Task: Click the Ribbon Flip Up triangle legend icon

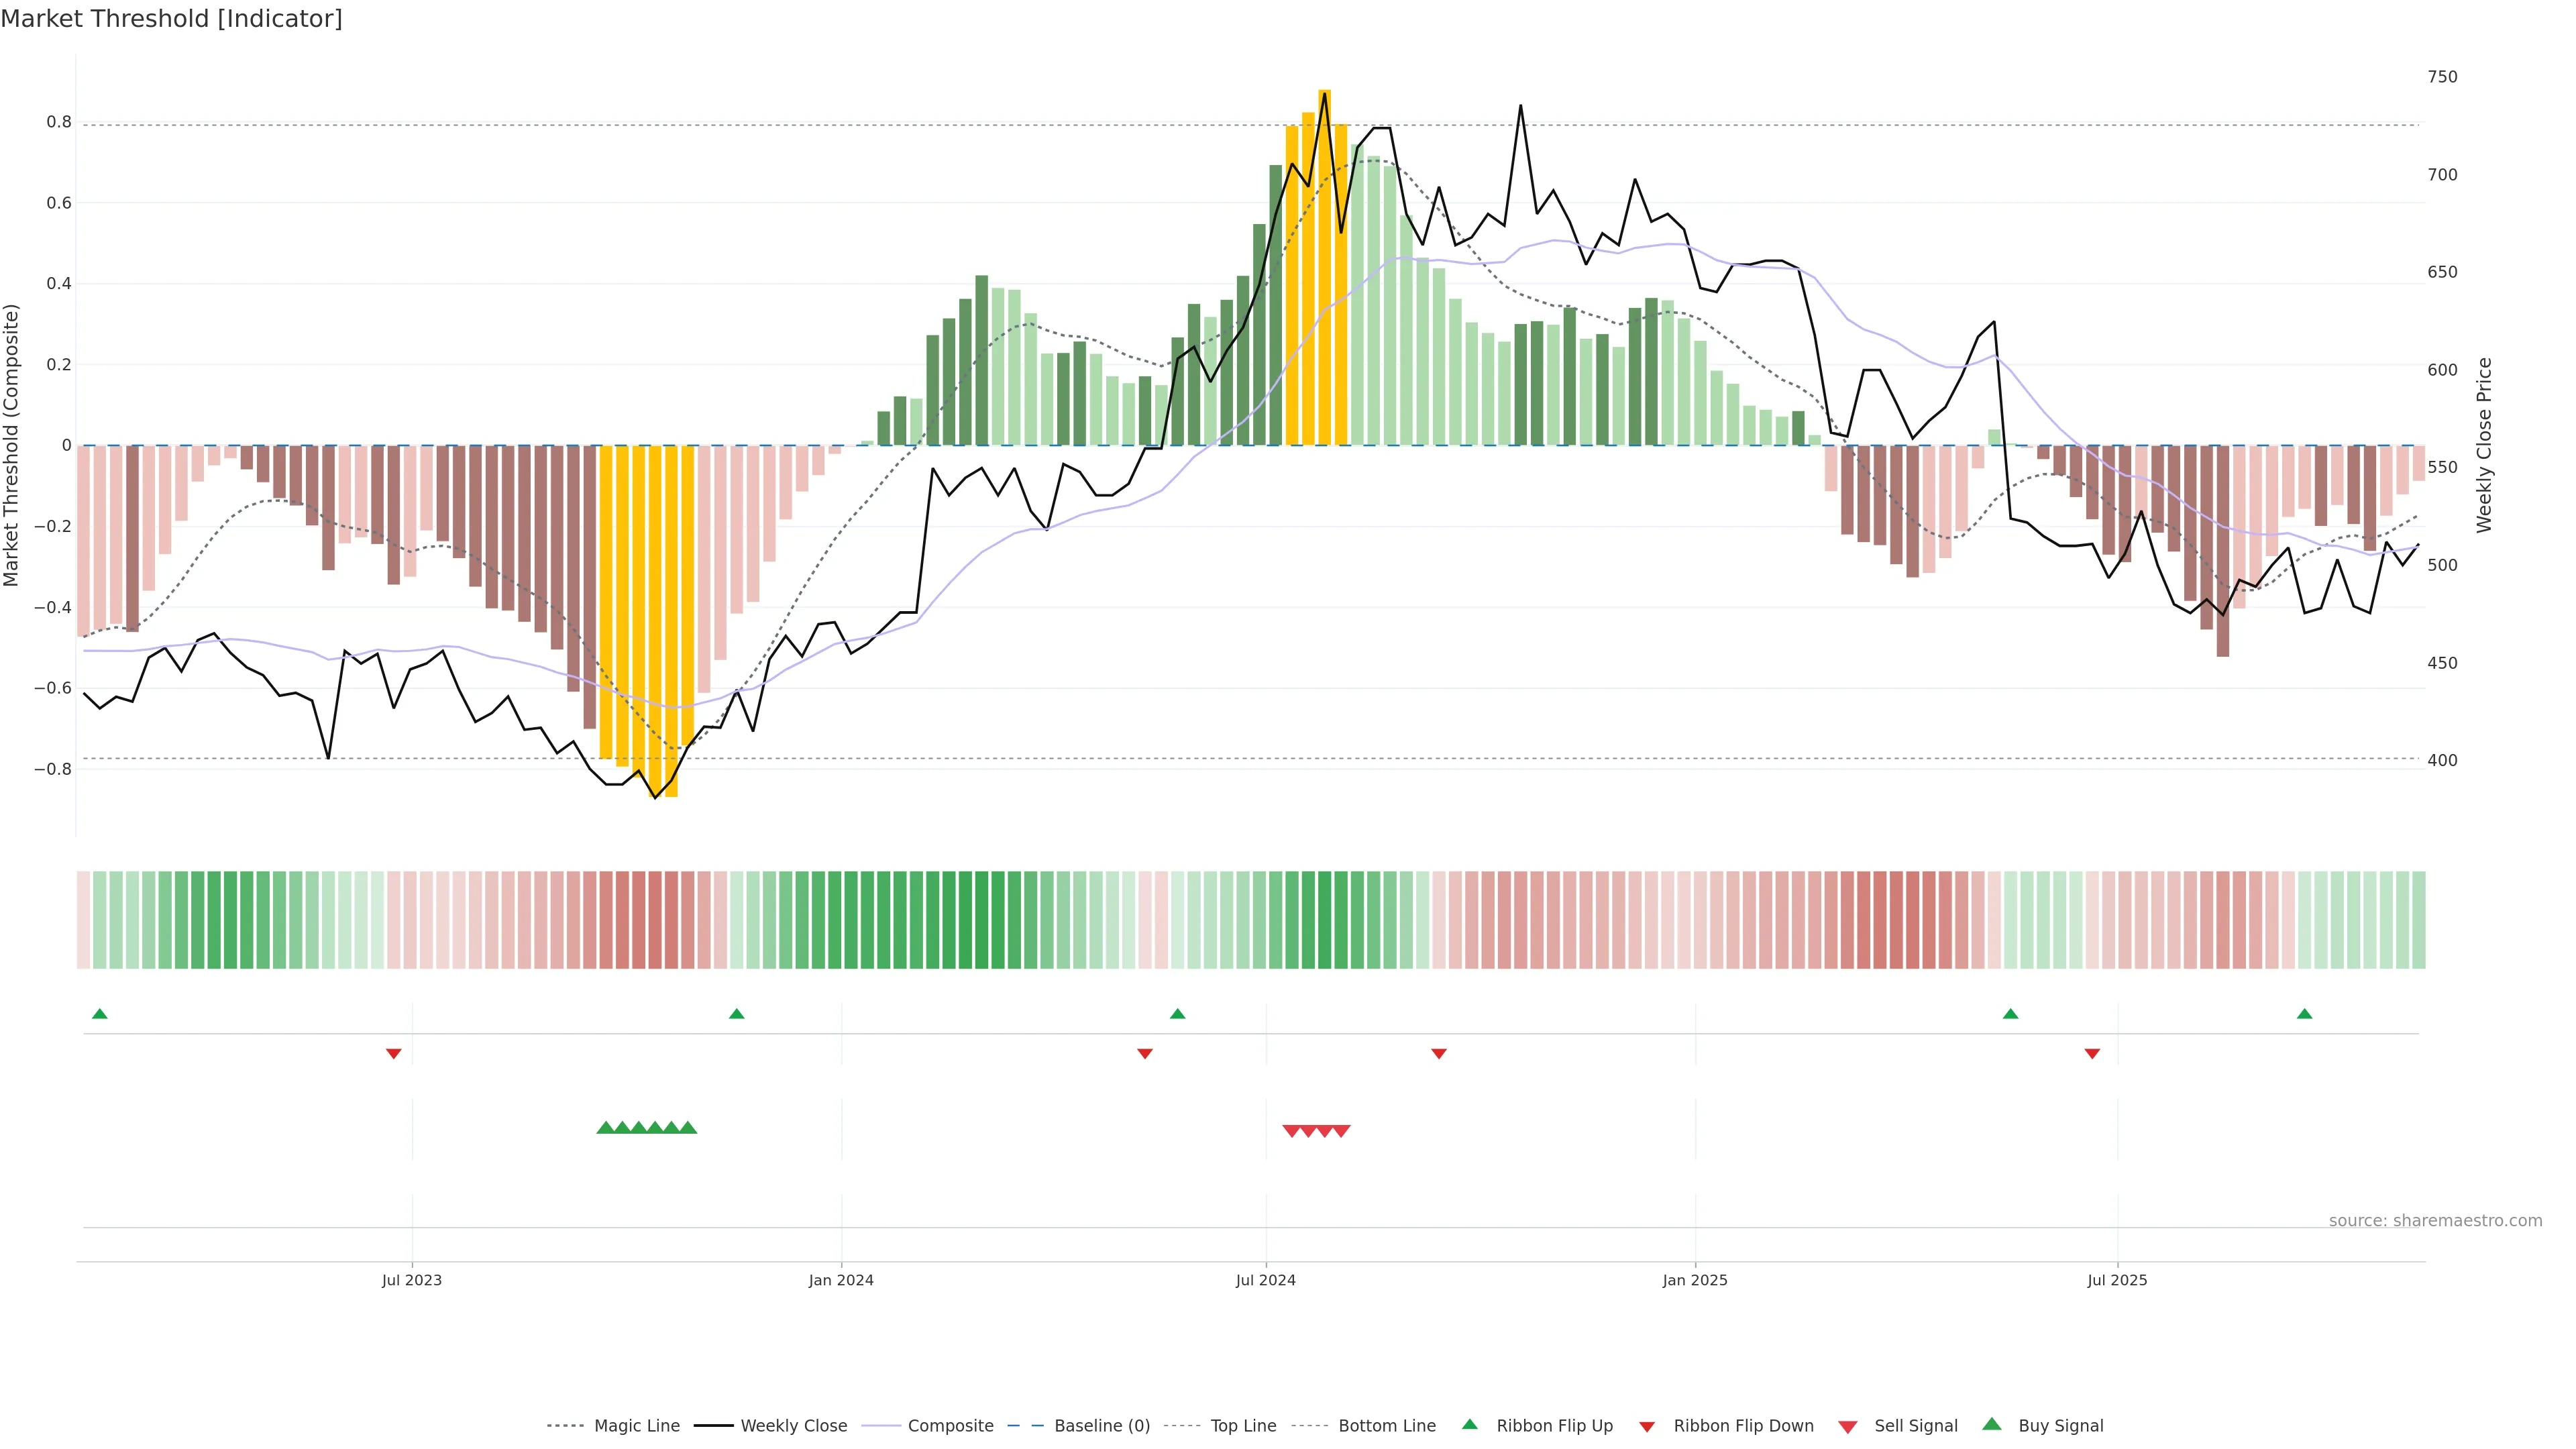Action: coord(1469,1424)
